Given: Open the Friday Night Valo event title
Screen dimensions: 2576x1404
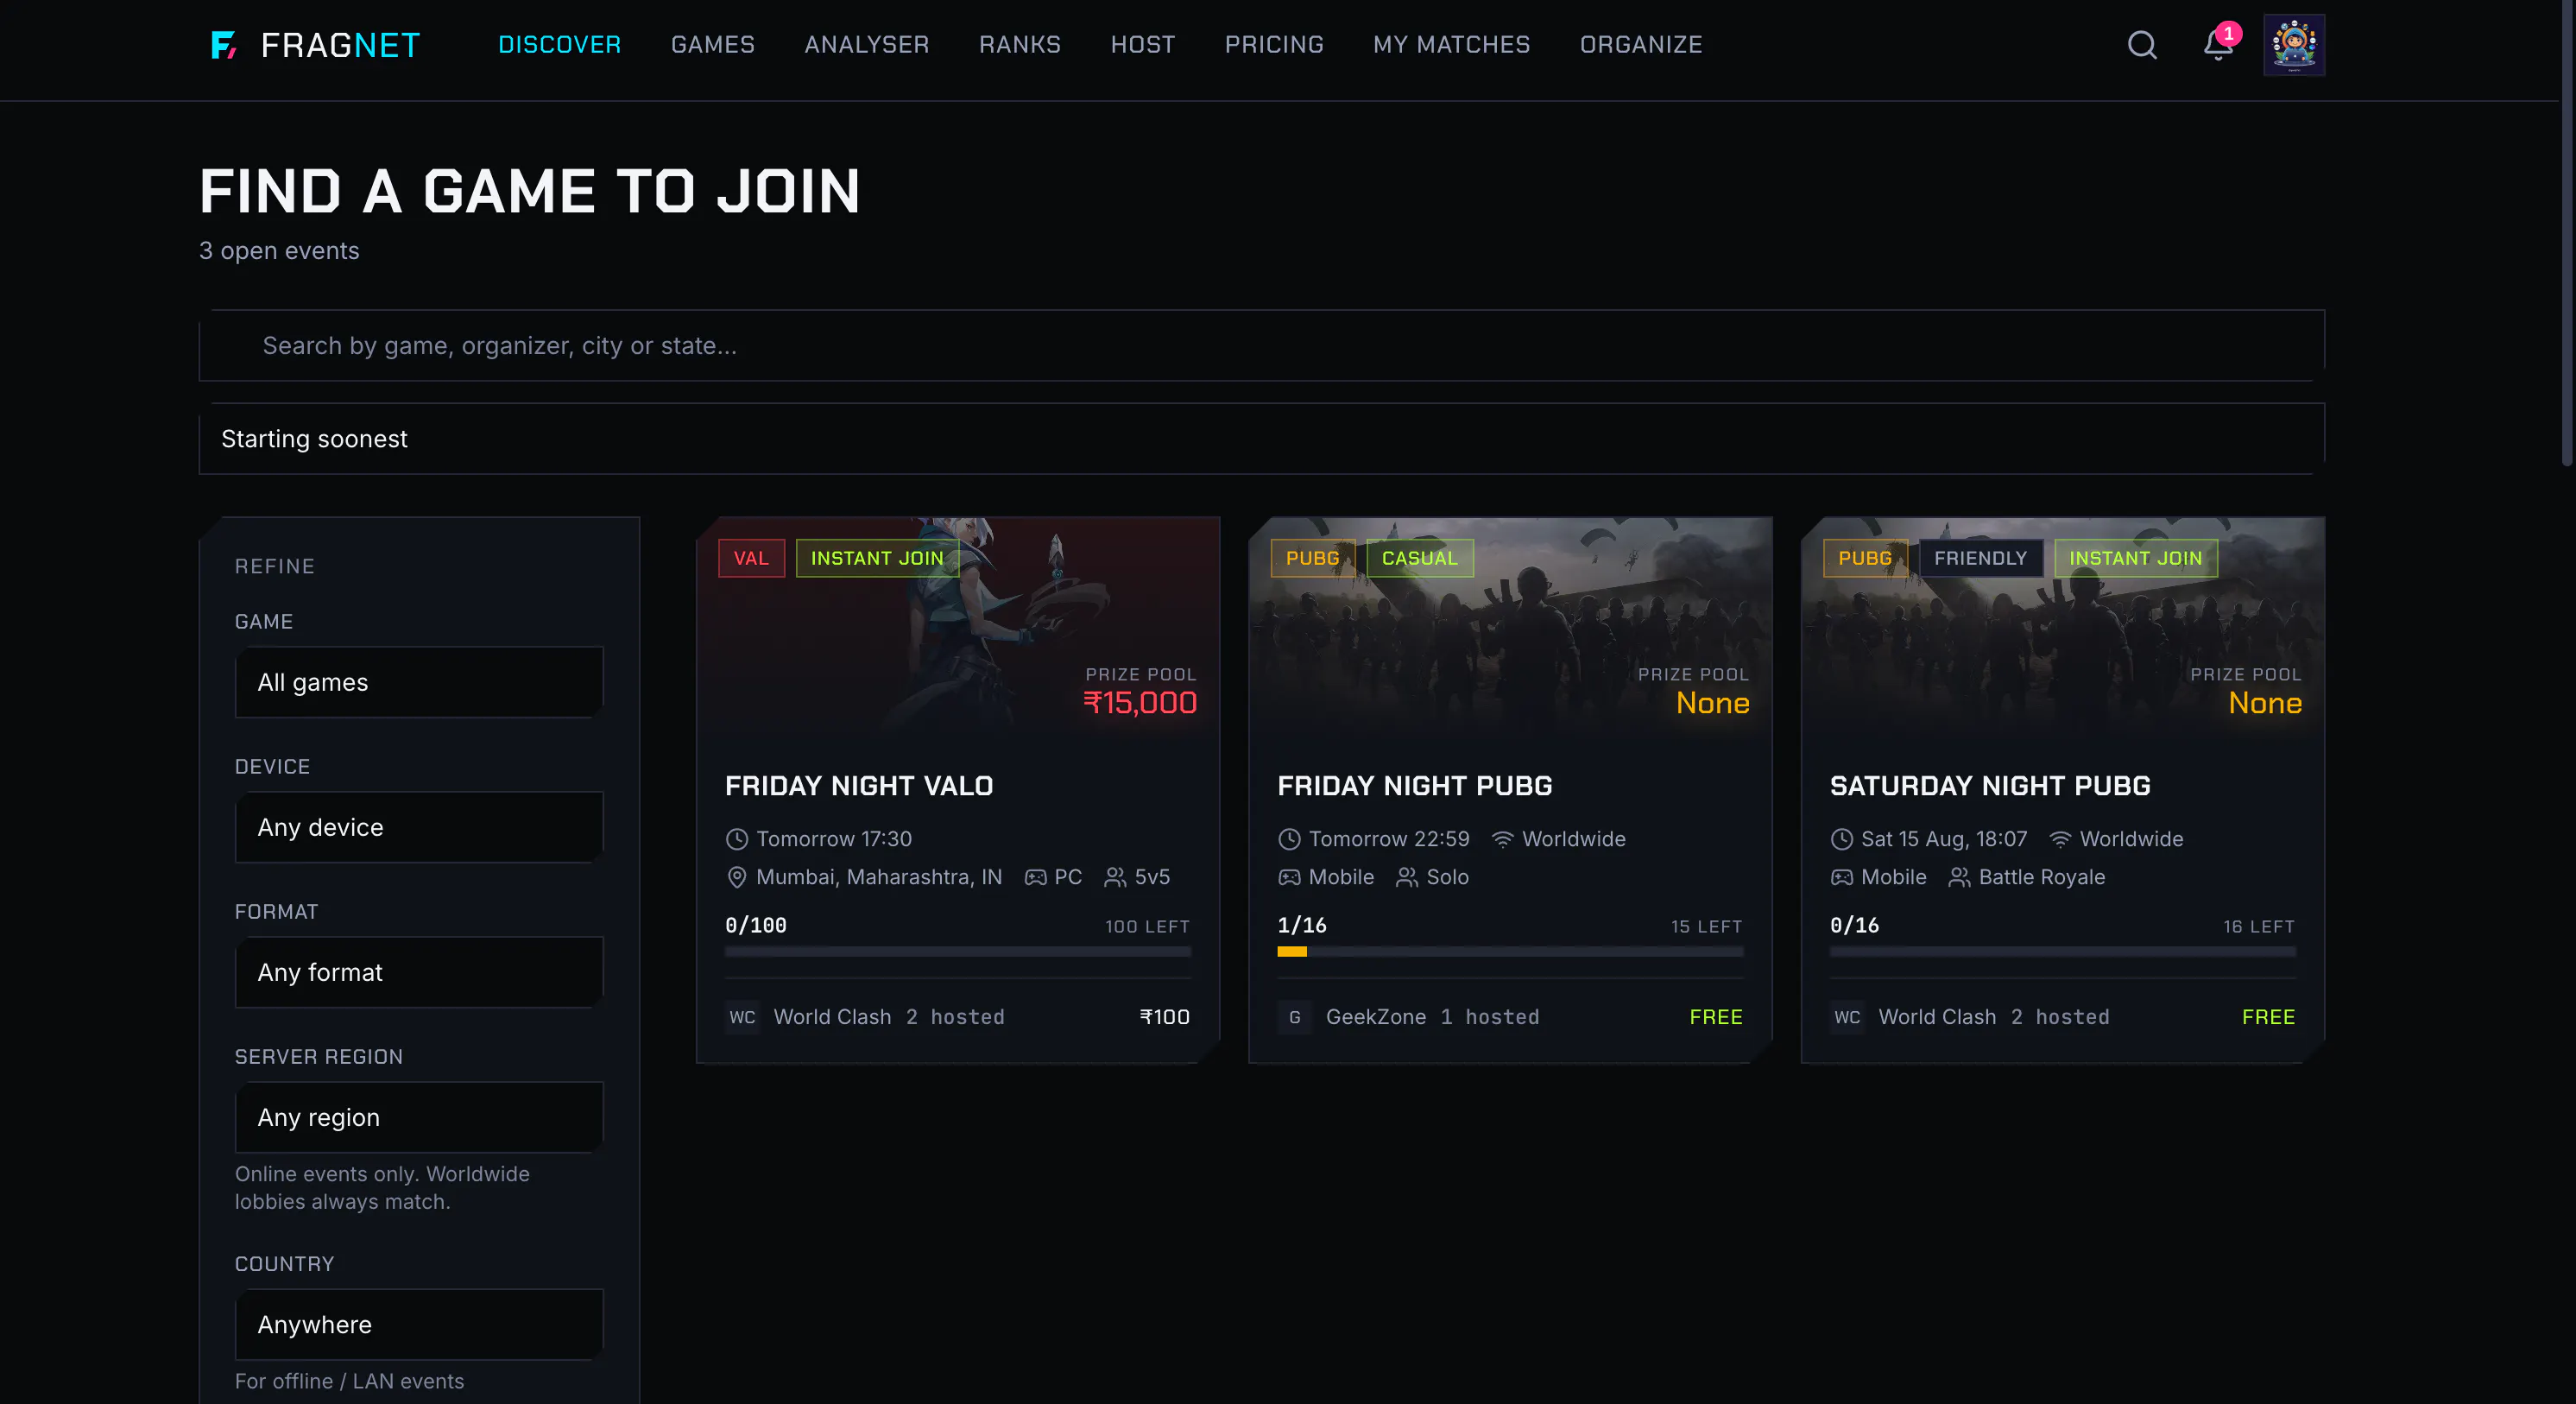Looking at the screenshot, I should click(859, 786).
